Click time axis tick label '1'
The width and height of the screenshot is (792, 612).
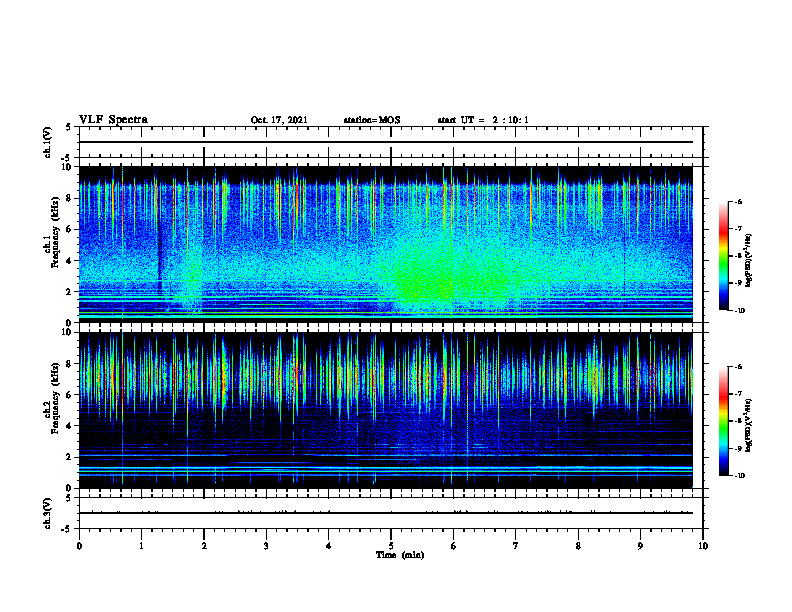(141, 546)
